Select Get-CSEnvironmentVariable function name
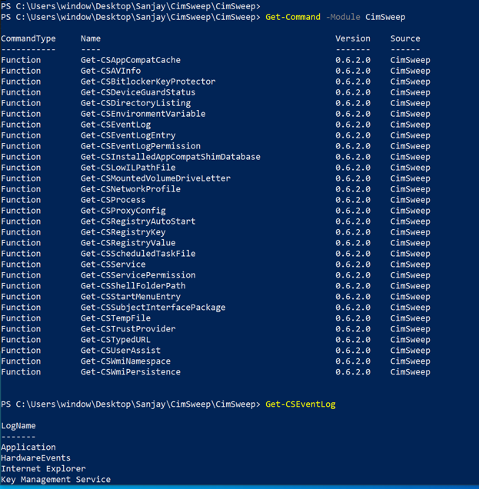This screenshot has width=480, height=490. click(x=143, y=114)
